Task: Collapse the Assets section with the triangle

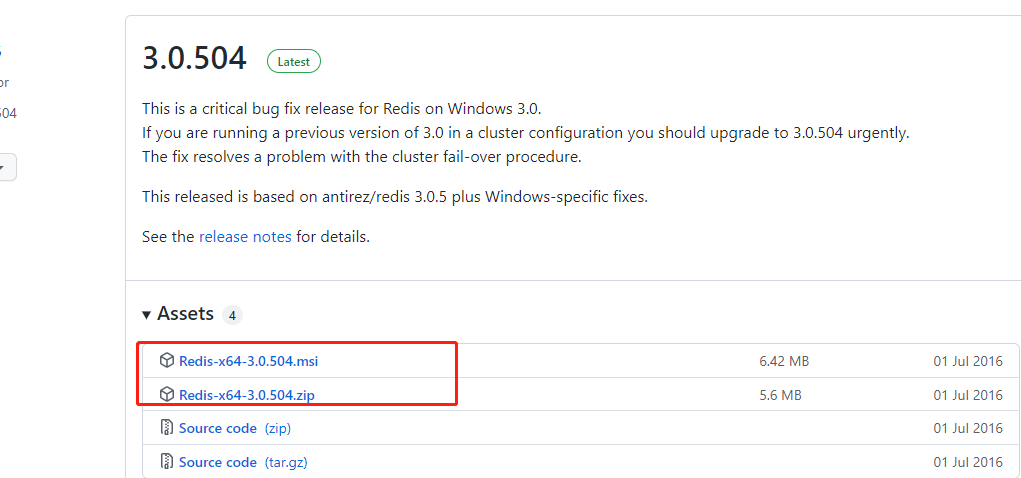Action: click(x=147, y=314)
